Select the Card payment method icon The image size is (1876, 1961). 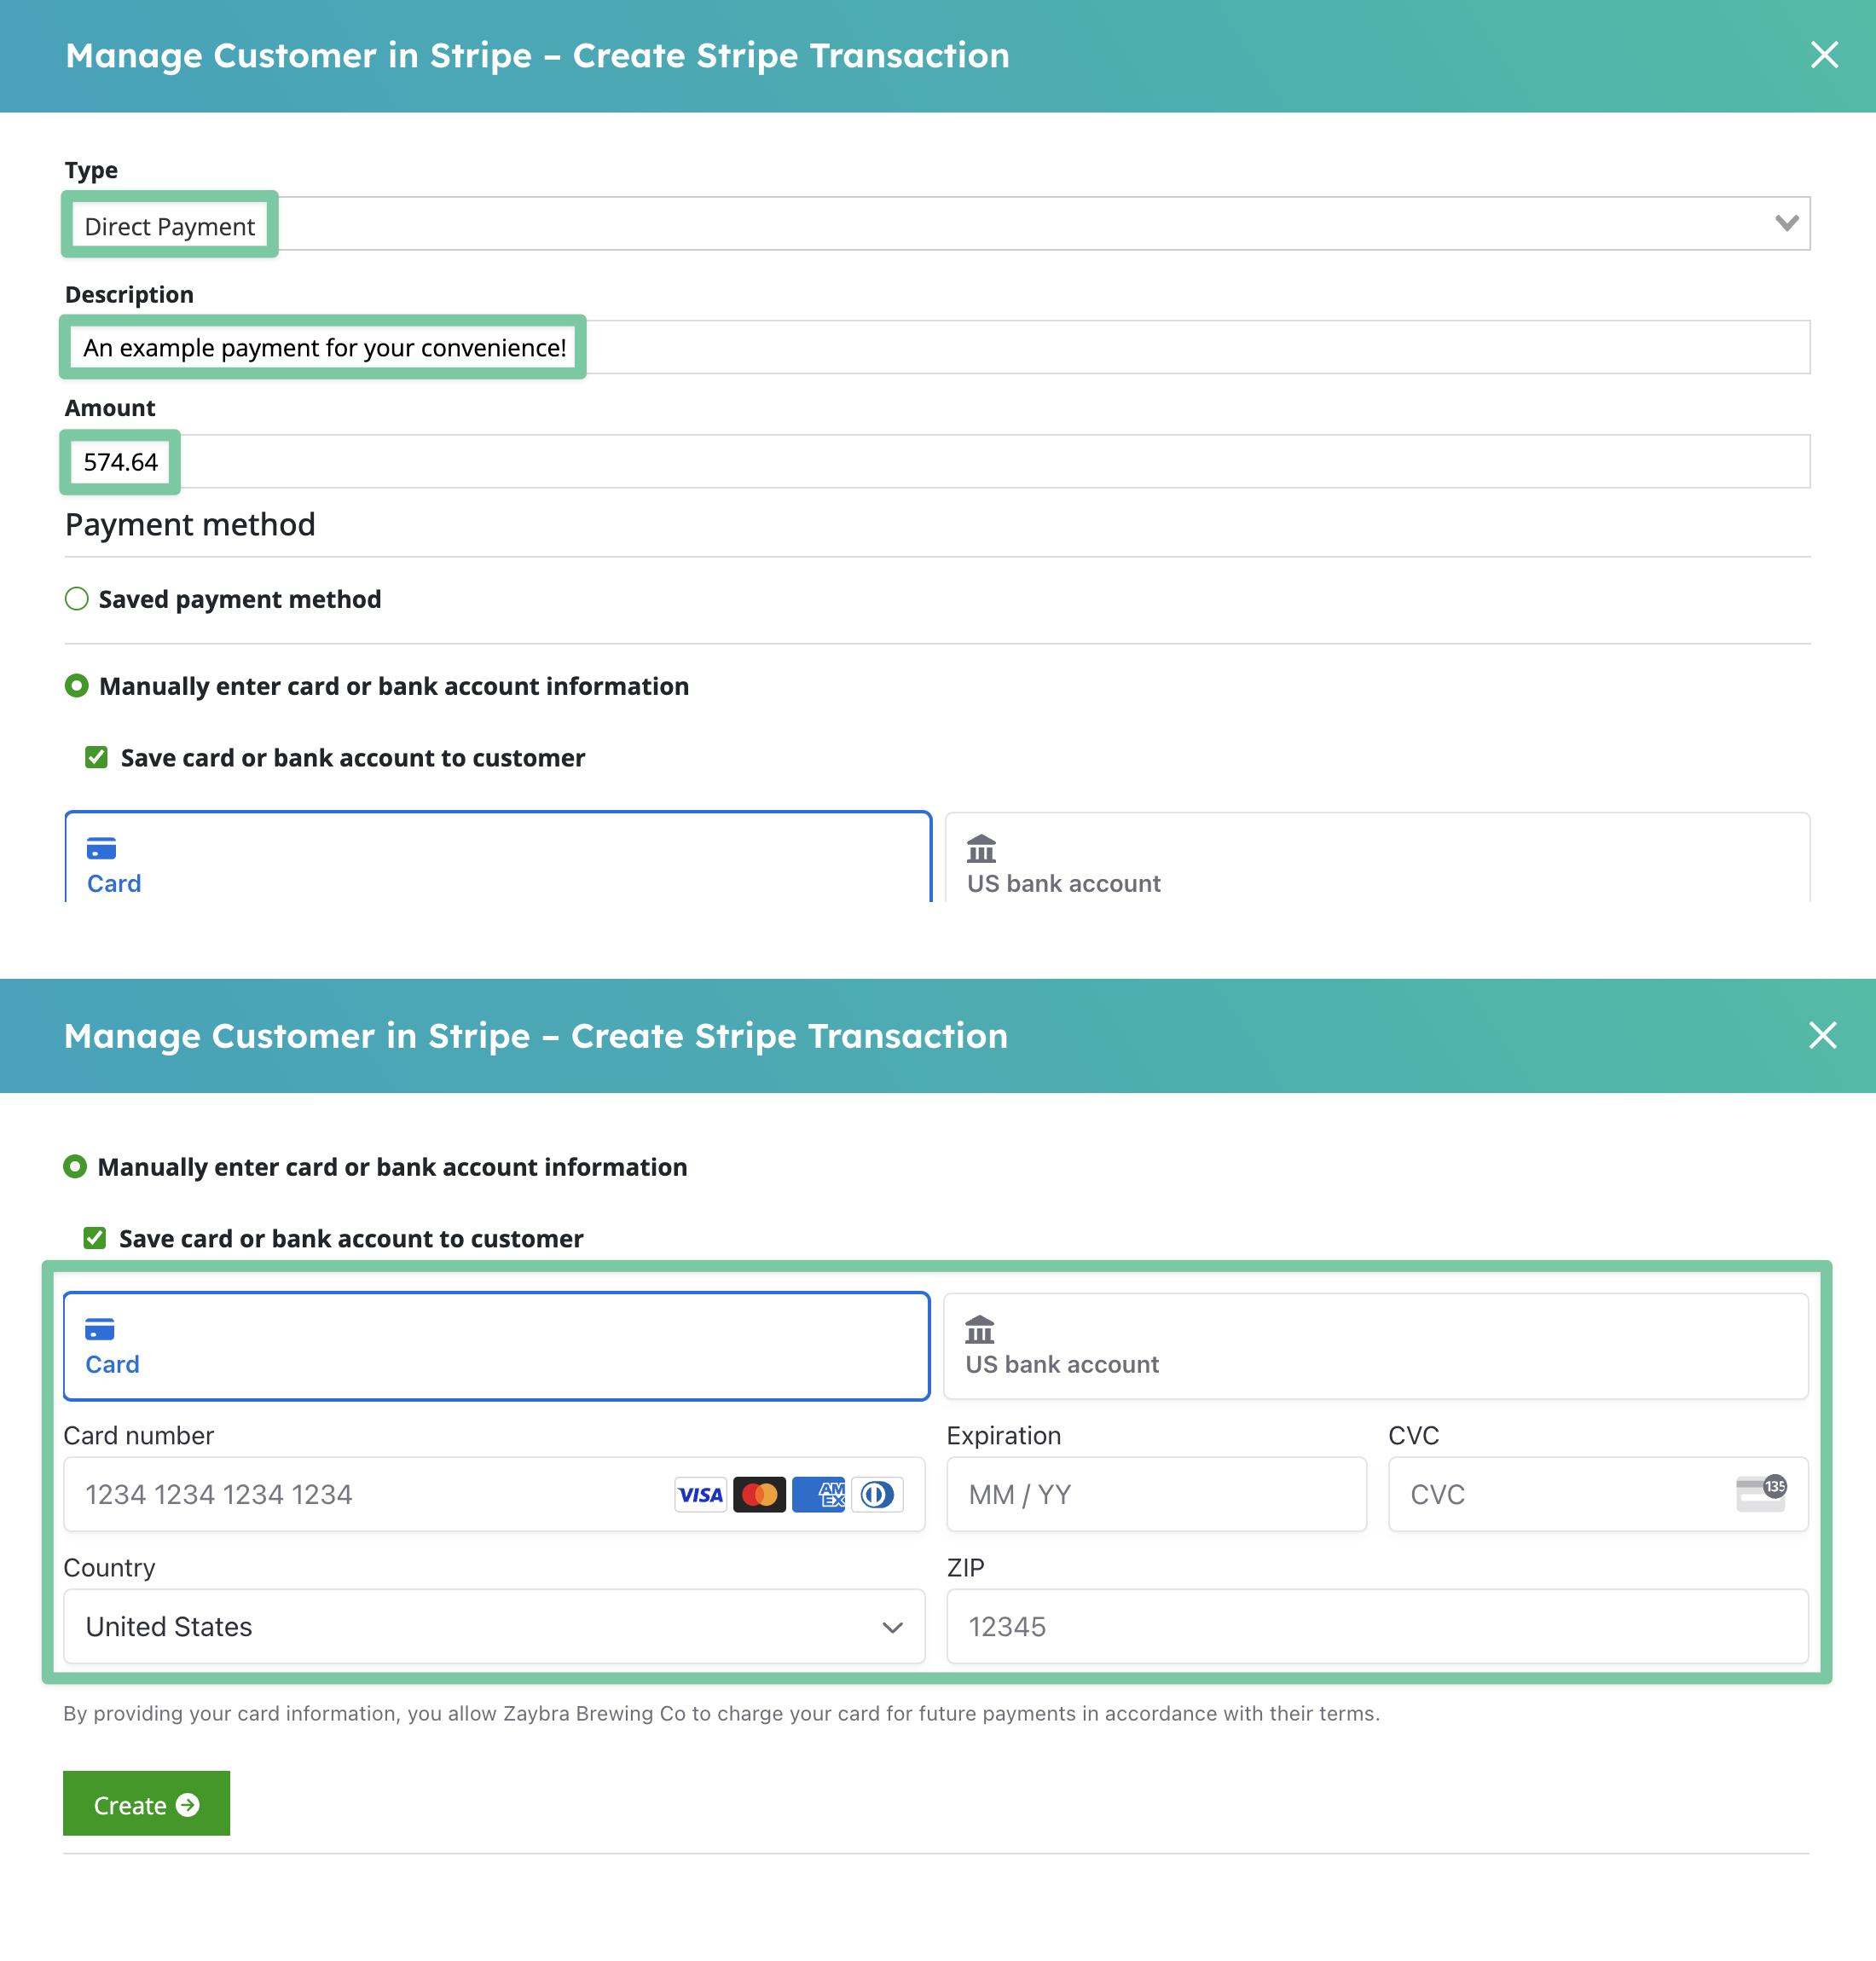point(103,849)
